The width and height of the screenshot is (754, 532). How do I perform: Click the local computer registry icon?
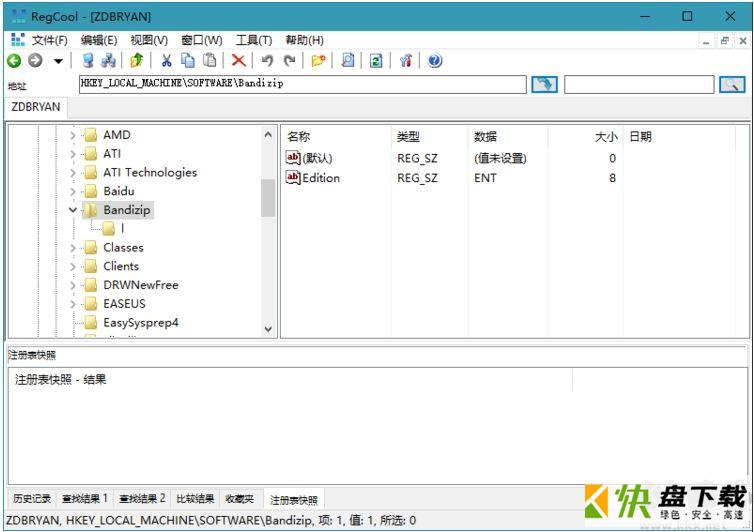point(88,61)
